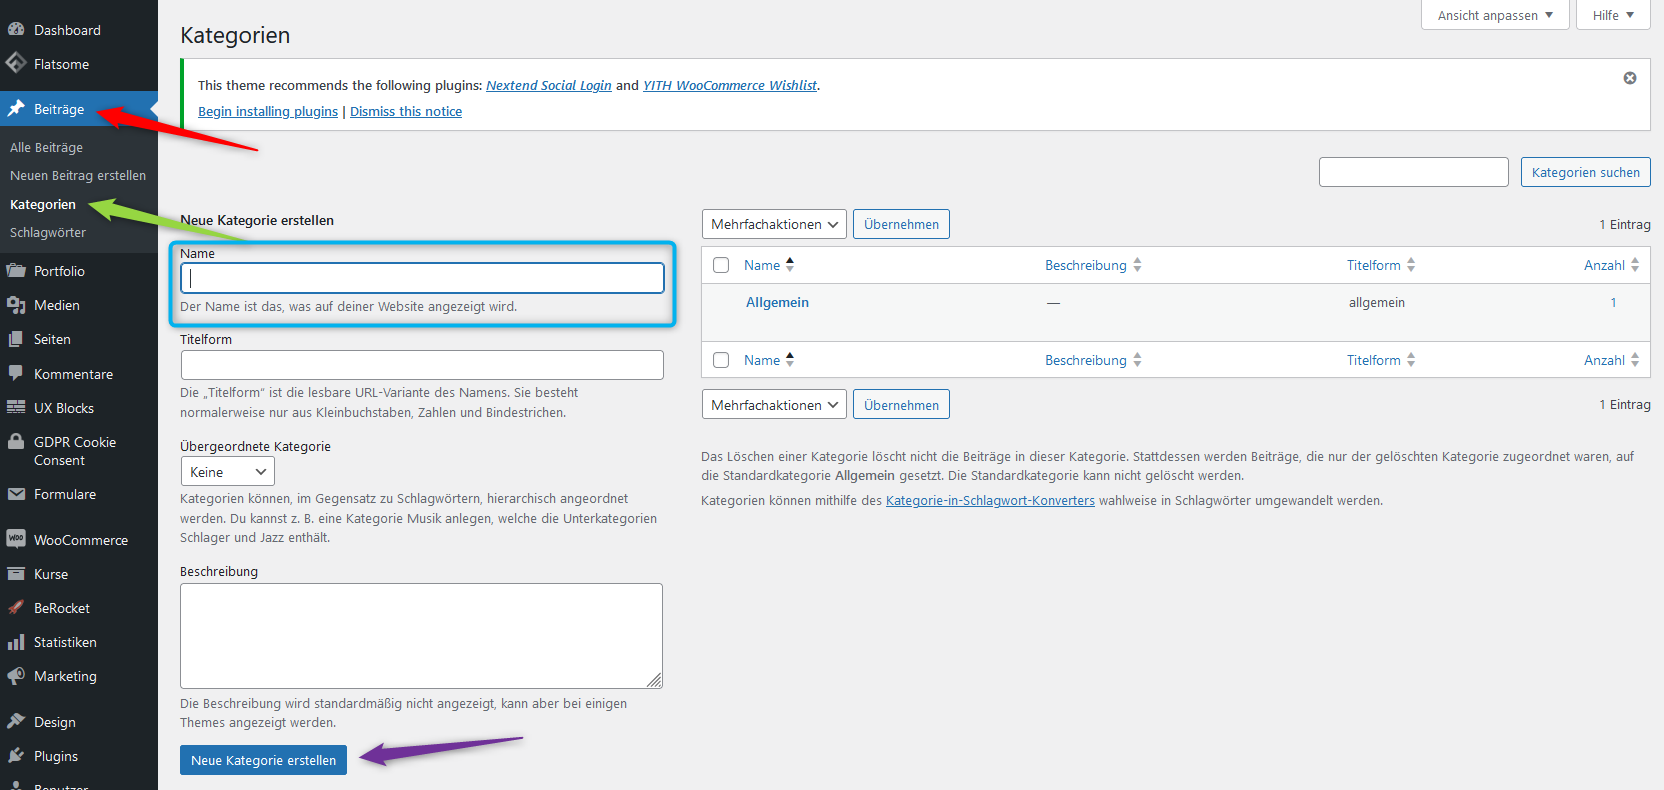Click the Portfolio folder icon
1664x790 pixels.
[16, 271]
